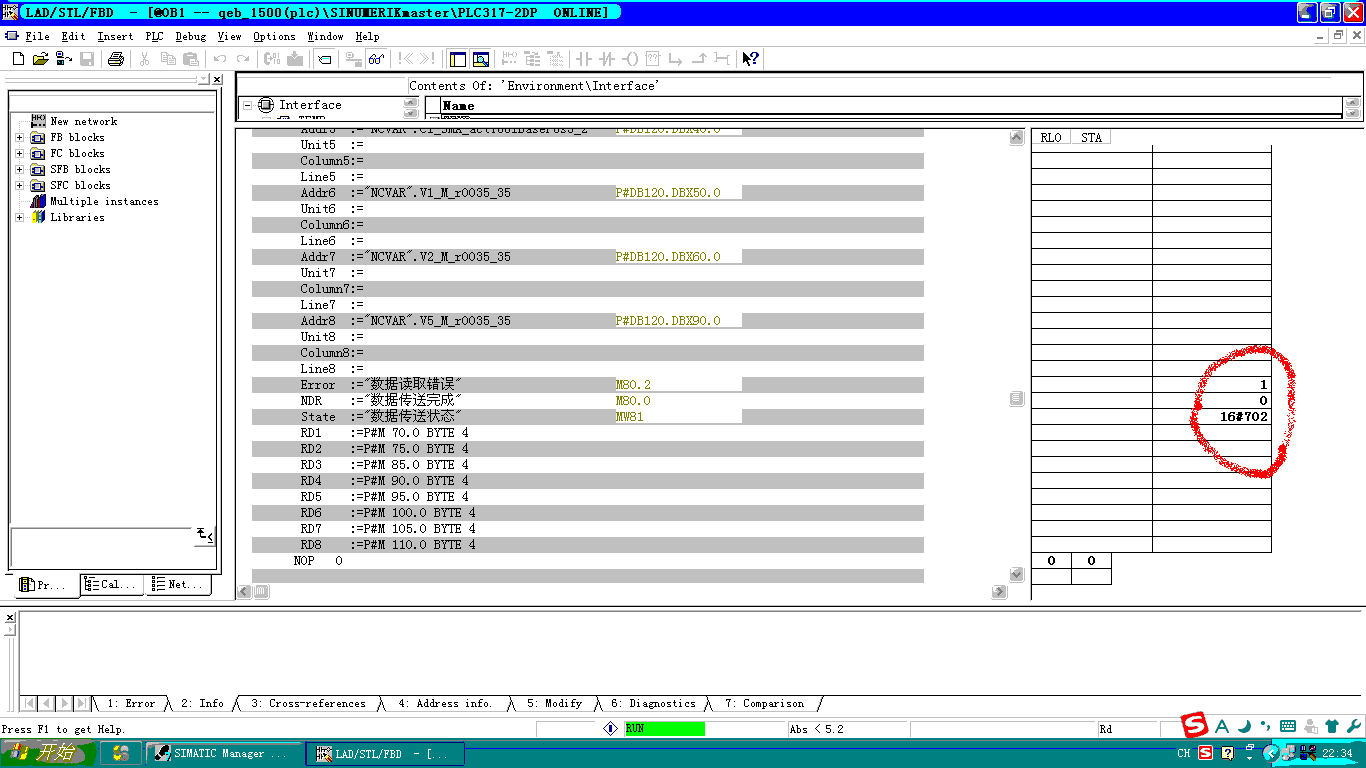
Task: Open the 7: Comparison tab
Action: click(764, 704)
